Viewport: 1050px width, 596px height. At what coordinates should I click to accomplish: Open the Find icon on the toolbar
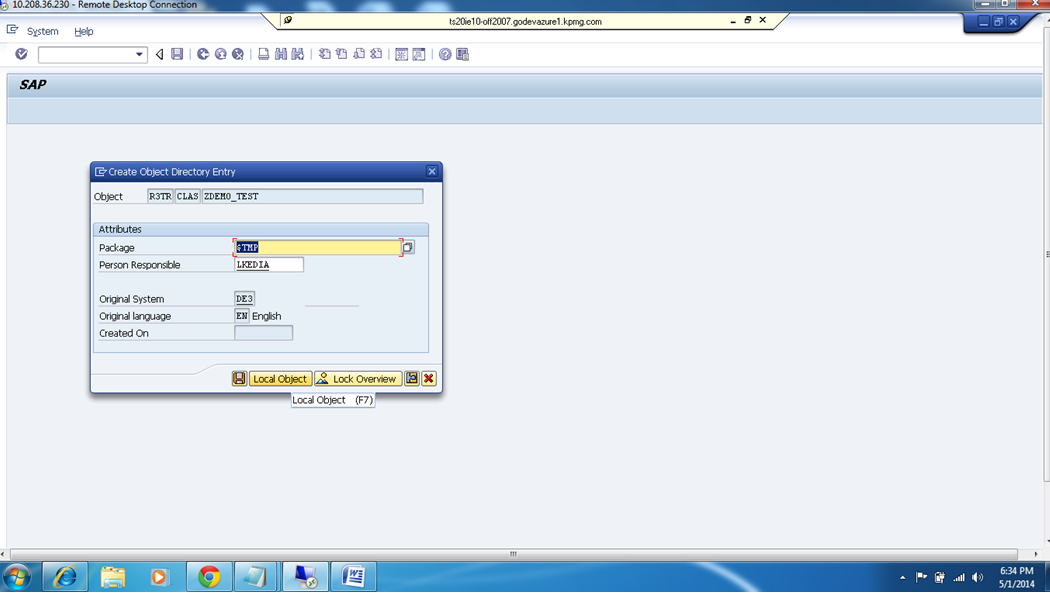click(281, 54)
